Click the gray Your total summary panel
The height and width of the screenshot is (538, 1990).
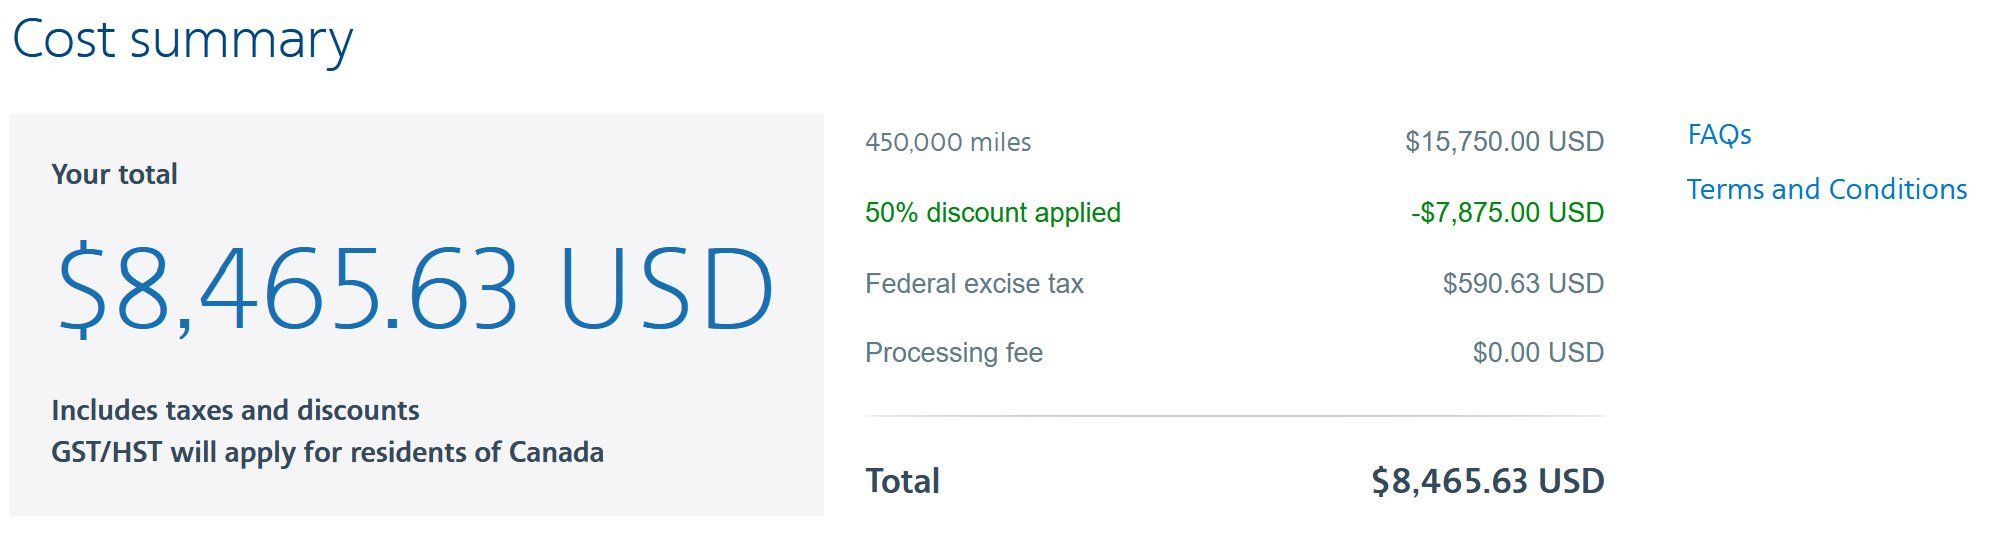click(417, 315)
